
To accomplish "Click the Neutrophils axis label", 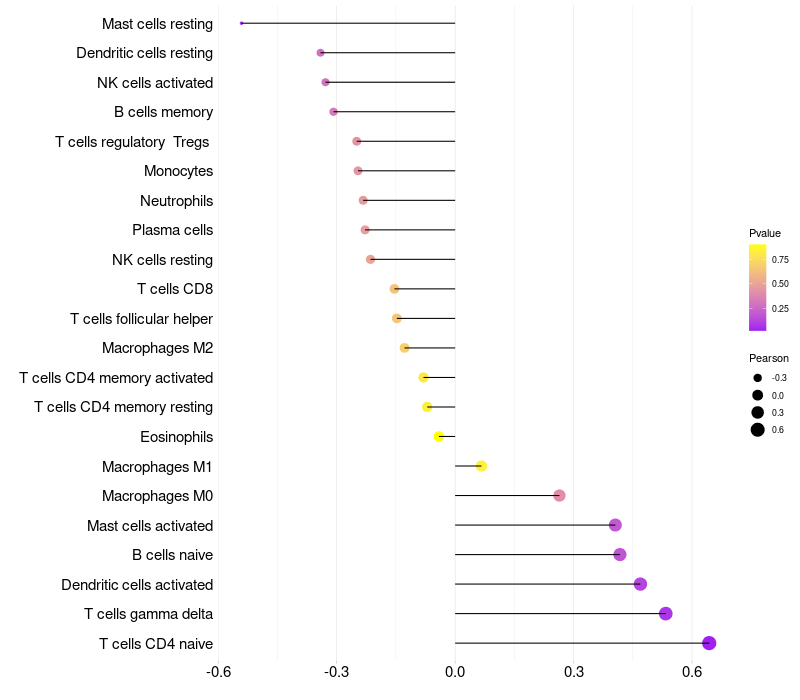I will (x=177, y=201).
